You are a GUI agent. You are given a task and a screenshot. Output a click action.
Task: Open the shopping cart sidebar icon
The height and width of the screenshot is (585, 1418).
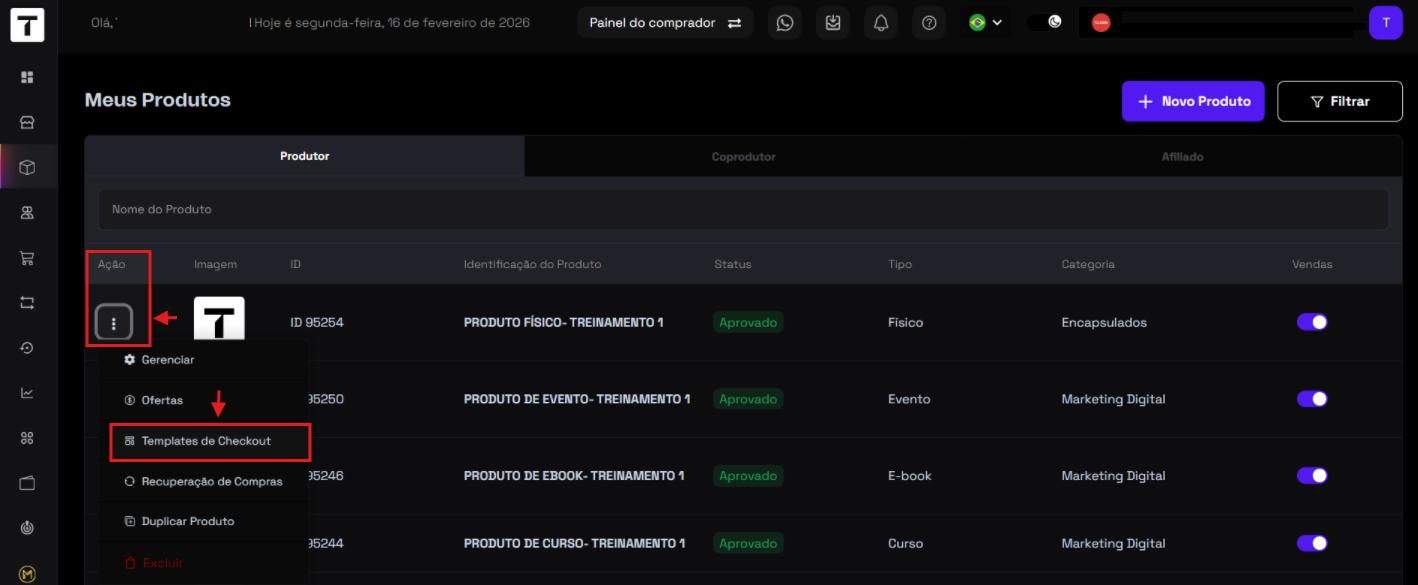pyautogui.click(x=28, y=258)
